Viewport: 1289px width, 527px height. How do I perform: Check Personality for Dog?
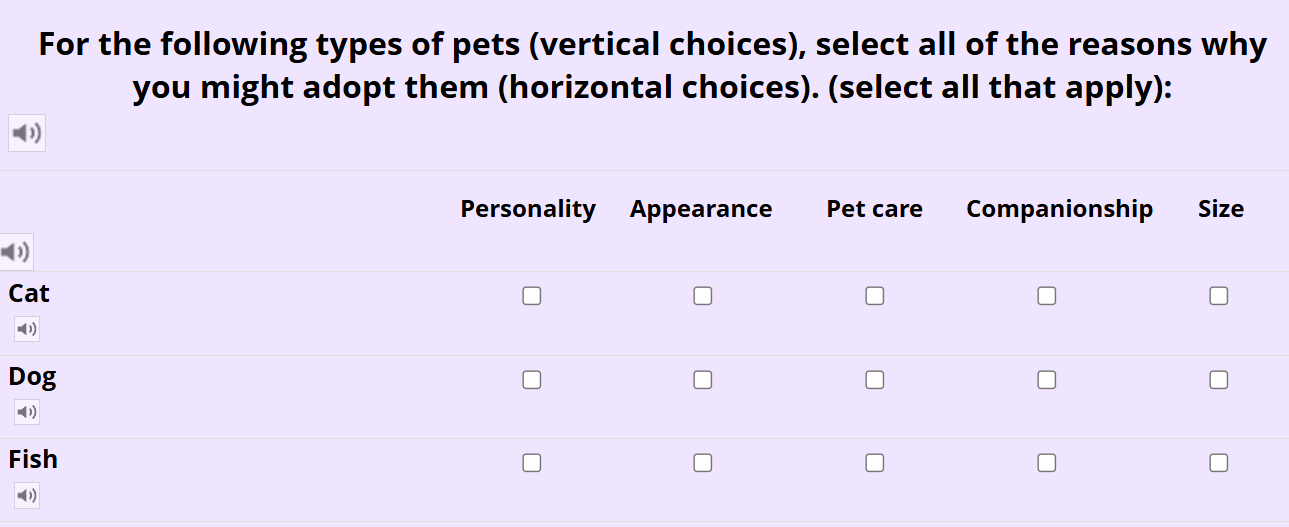coord(532,380)
